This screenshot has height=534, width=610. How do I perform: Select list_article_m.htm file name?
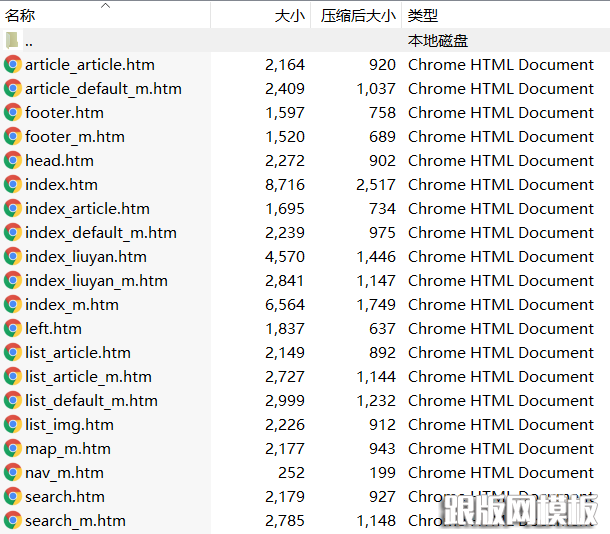coord(88,376)
